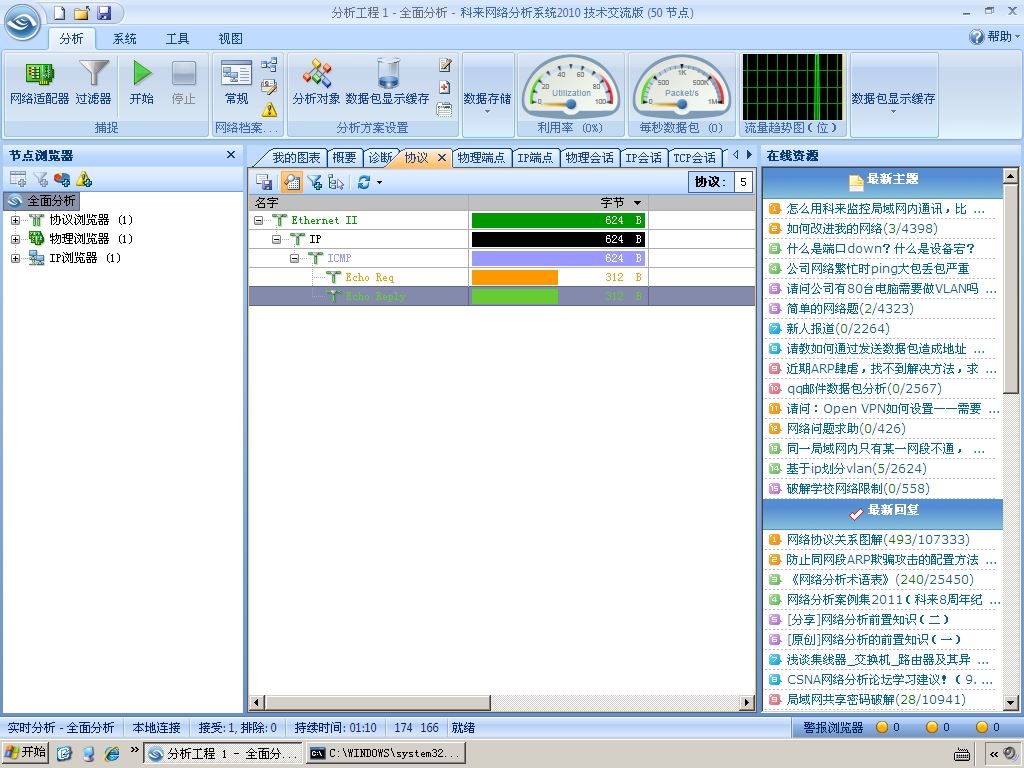This screenshot has height=768, width=1024.
Task: Click the round application logo button
Action: click(22, 24)
